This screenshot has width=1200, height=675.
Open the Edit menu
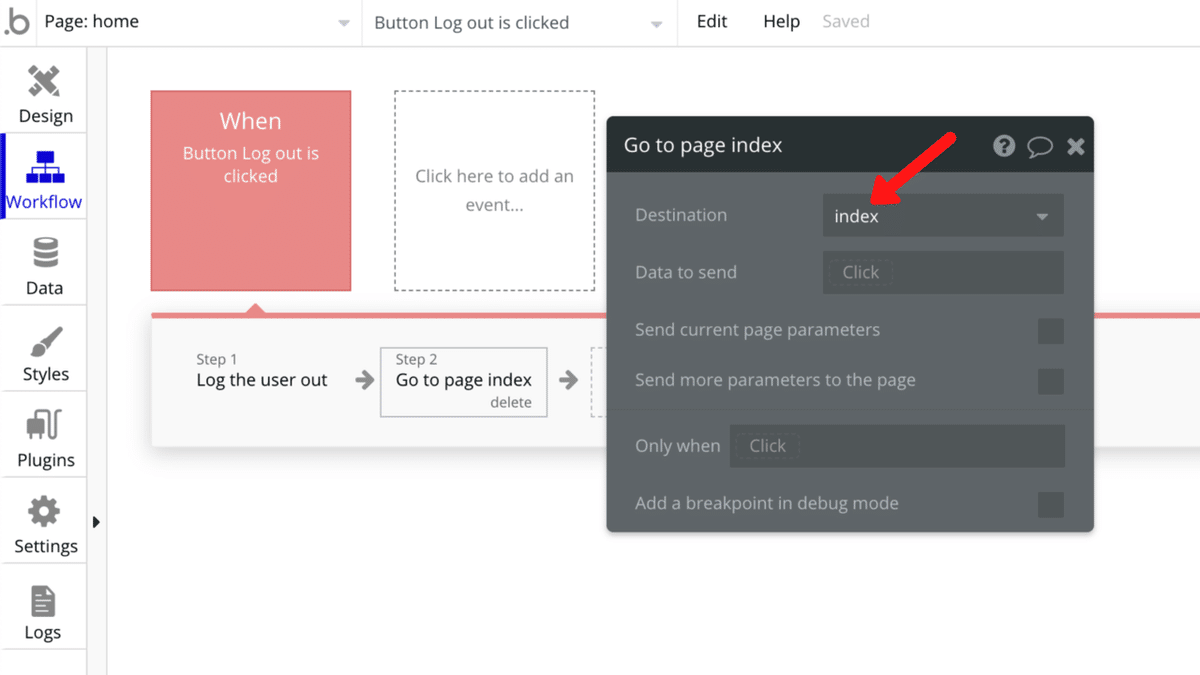(x=711, y=21)
